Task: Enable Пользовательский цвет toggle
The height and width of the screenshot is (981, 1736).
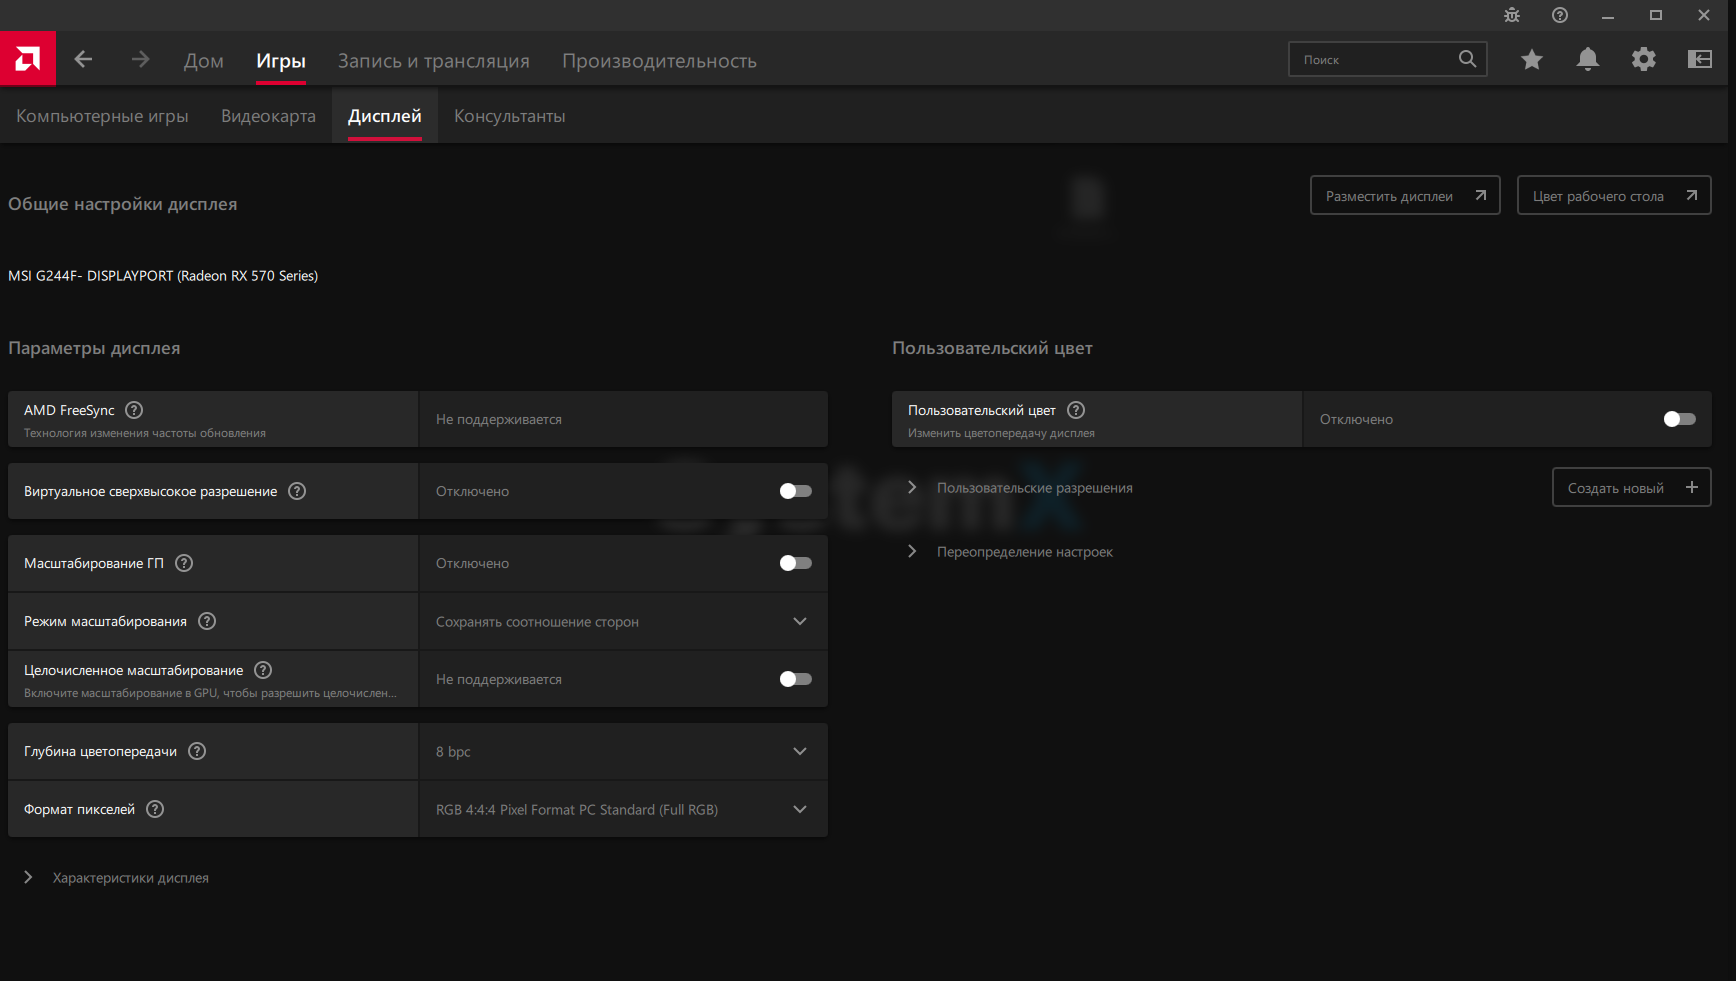Action: pyautogui.click(x=1680, y=419)
